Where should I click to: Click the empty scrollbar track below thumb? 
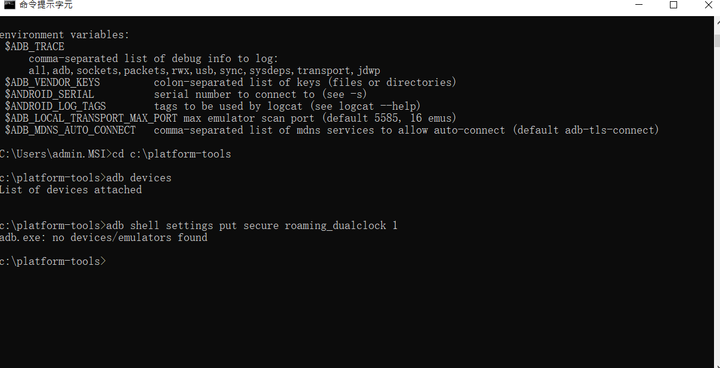[x=717, y=207]
